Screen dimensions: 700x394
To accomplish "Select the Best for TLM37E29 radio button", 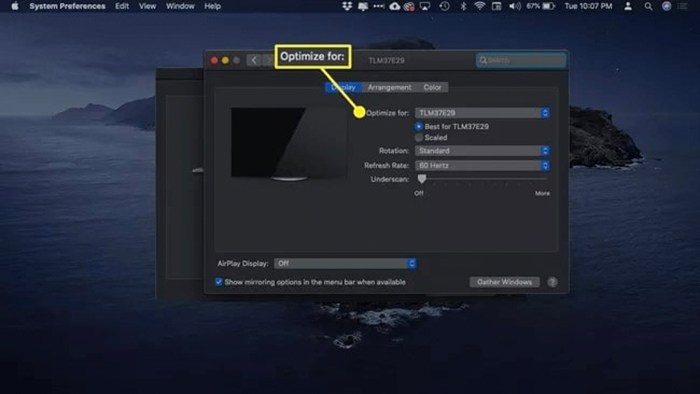I will pyautogui.click(x=419, y=126).
